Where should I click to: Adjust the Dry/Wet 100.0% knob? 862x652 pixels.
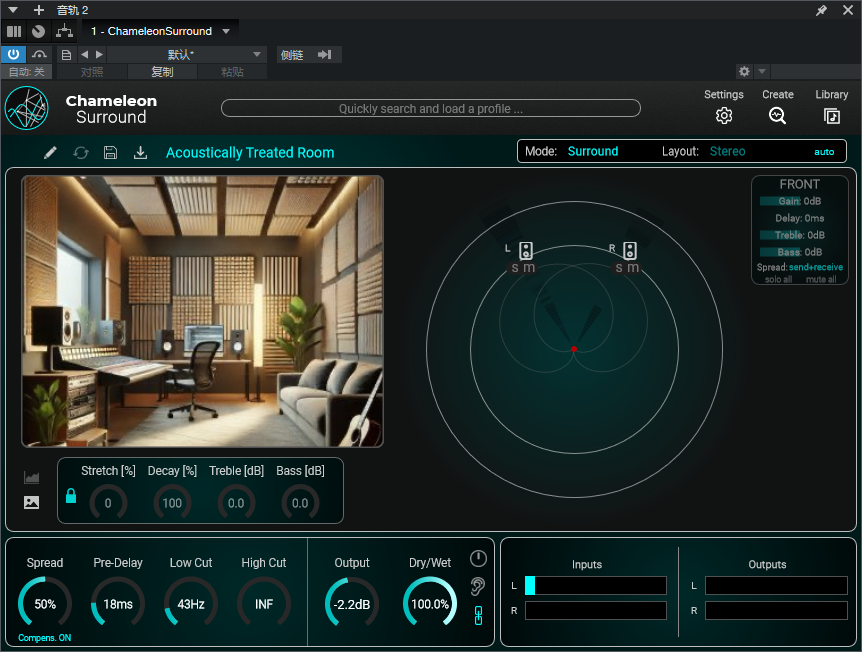430,604
